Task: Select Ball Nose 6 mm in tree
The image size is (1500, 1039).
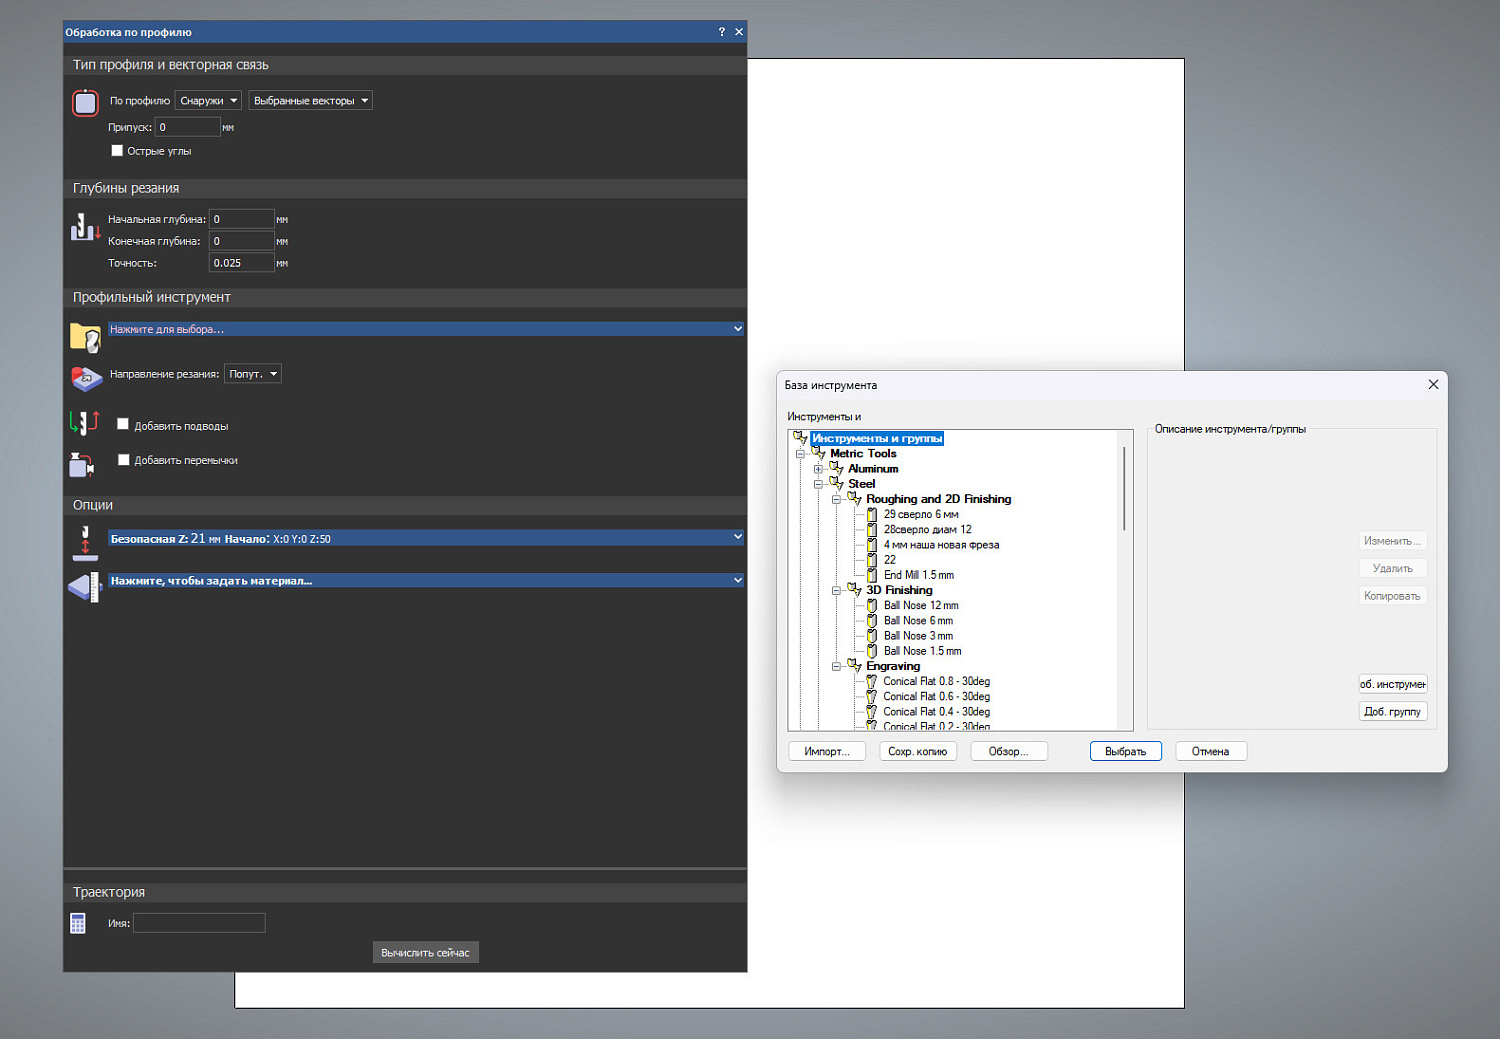Action: [x=918, y=621]
